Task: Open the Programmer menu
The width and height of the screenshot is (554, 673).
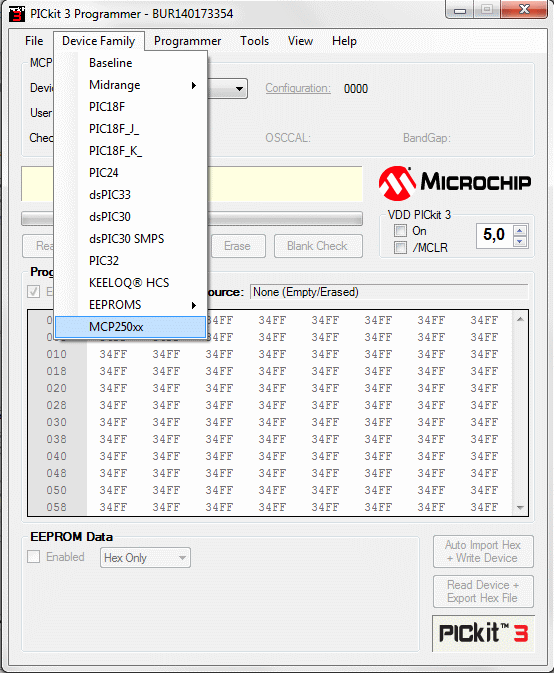Action: point(188,41)
